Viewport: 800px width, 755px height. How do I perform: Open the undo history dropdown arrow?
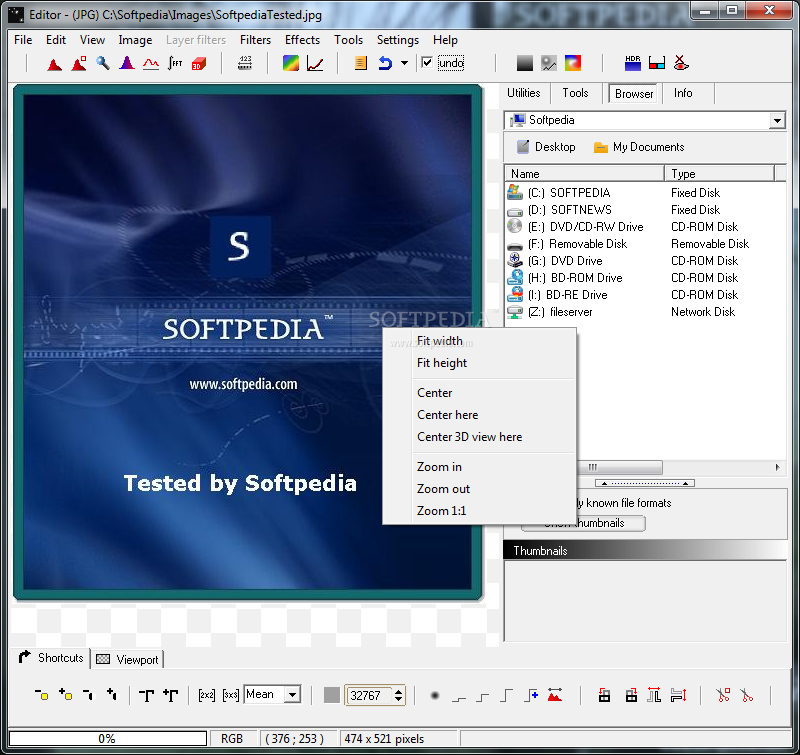pyautogui.click(x=405, y=64)
